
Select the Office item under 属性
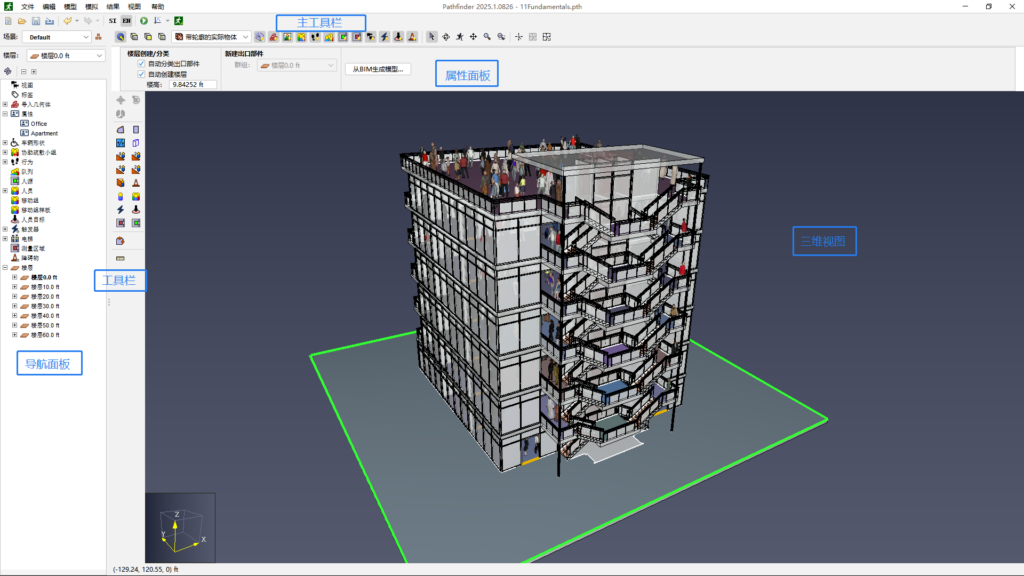coord(38,124)
